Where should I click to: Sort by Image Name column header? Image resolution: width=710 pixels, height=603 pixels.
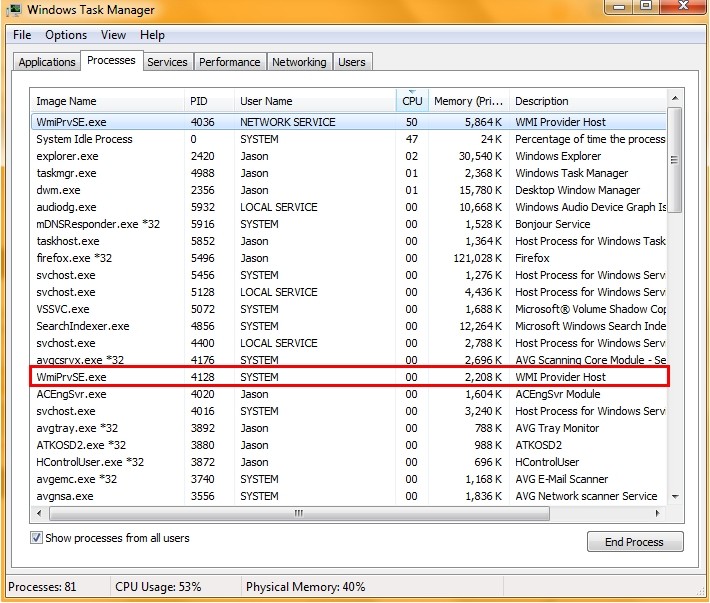click(107, 101)
